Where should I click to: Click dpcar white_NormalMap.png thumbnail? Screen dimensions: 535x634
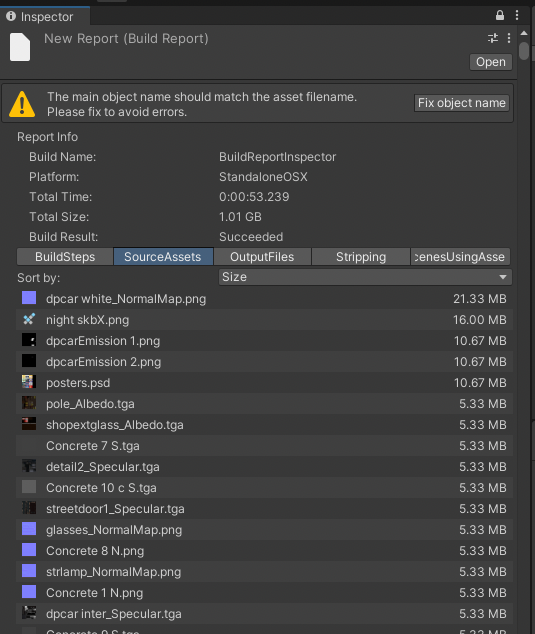pos(29,298)
